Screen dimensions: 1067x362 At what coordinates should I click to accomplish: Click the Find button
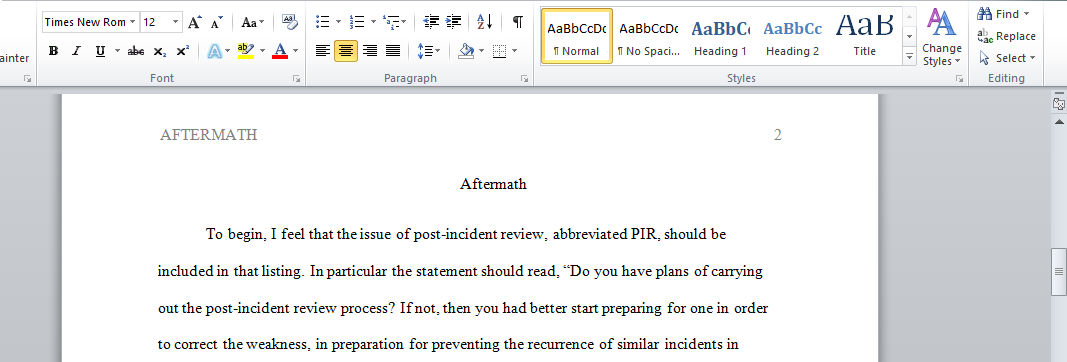[x=1004, y=14]
